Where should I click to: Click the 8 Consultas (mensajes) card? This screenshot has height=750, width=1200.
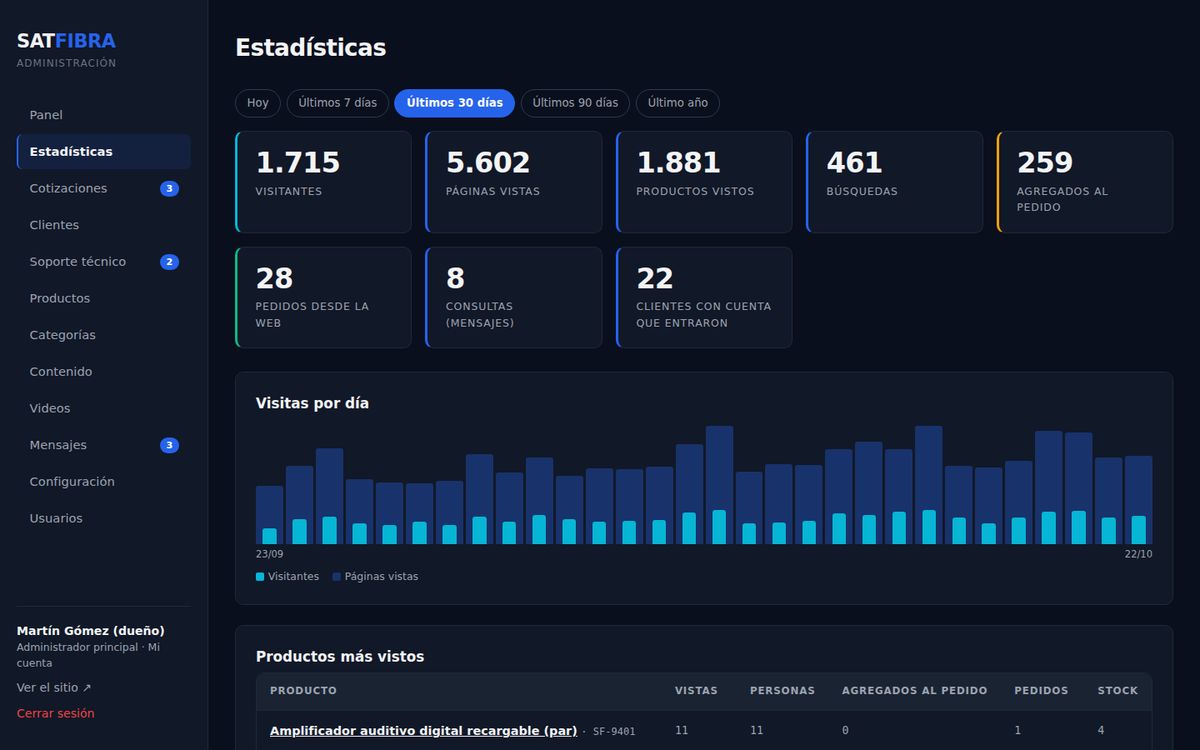[514, 298]
